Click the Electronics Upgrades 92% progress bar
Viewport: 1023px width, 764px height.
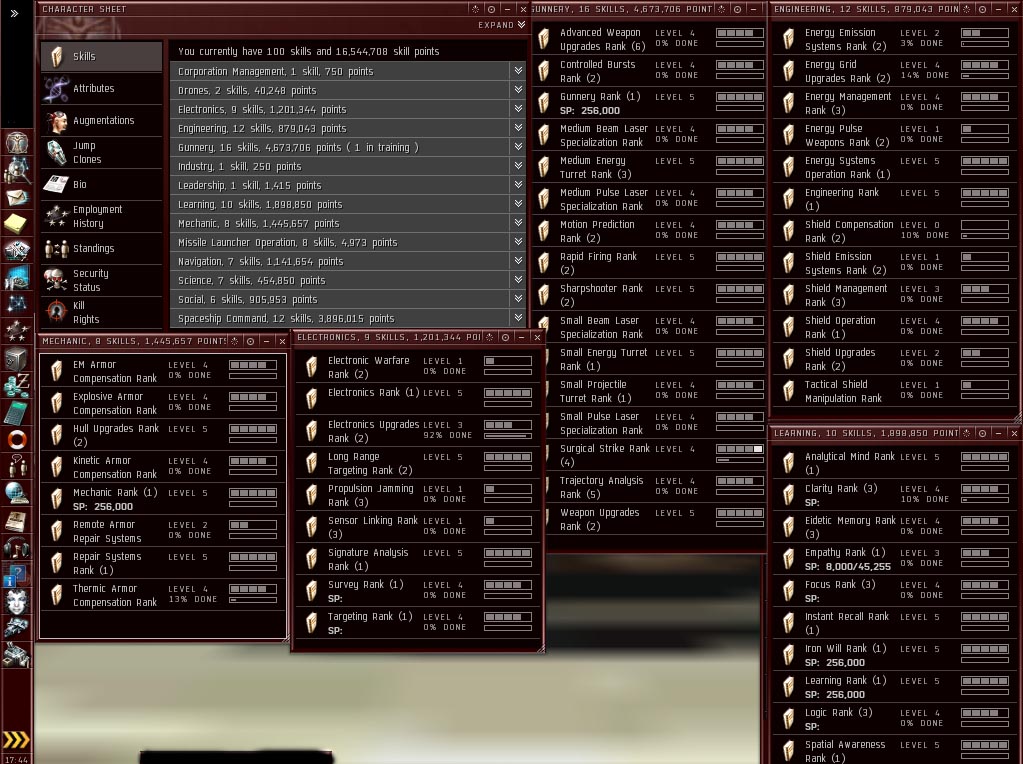pos(508,436)
